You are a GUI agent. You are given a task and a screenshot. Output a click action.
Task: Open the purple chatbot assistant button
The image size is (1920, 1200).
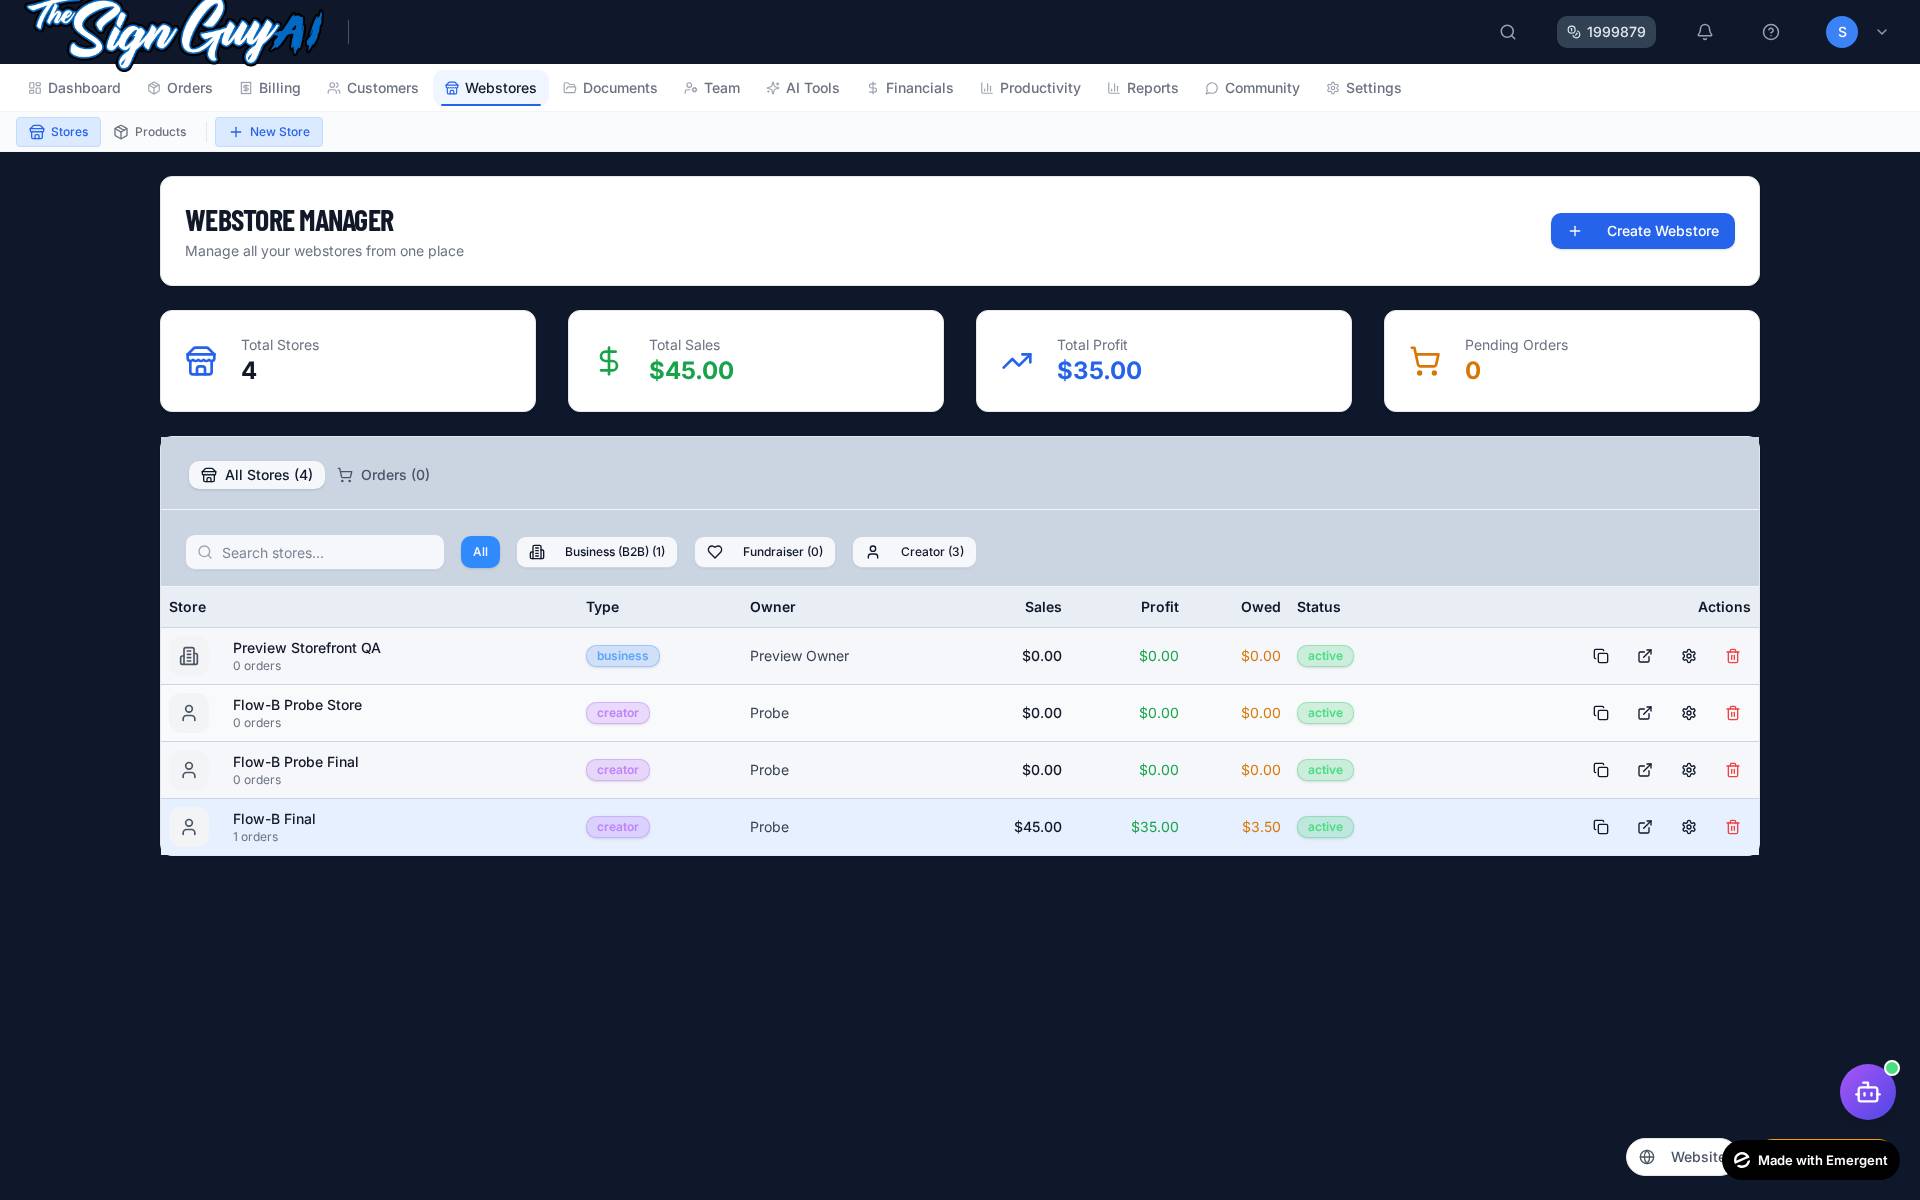click(x=1868, y=1092)
